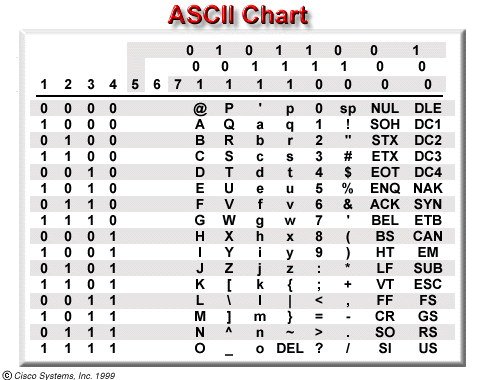
Task: Click the Cisco Systems copyright text
Action: [59, 375]
